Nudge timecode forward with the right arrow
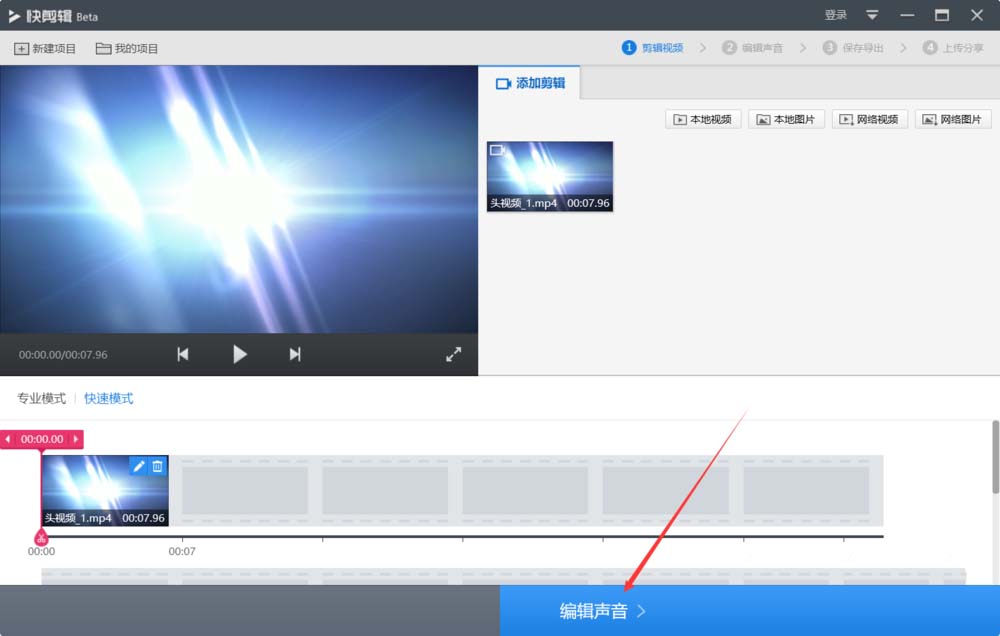Screen dimensions: 1000x636 (x=75, y=439)
